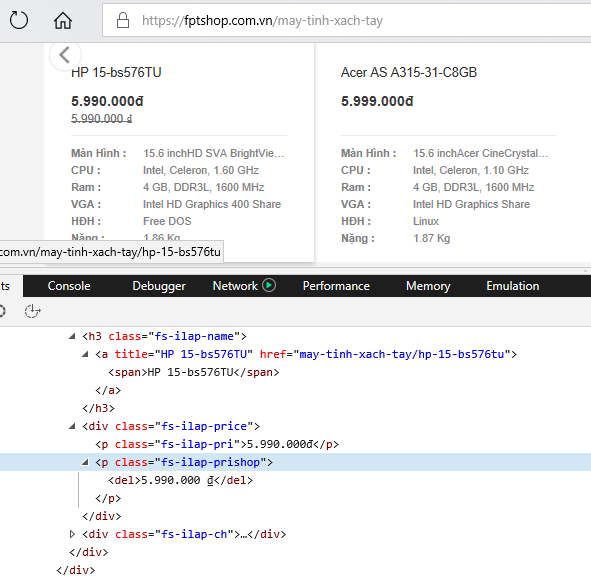Collapse the h3 fs-ilap-name node
591x579 pixels.
(72, 336)
